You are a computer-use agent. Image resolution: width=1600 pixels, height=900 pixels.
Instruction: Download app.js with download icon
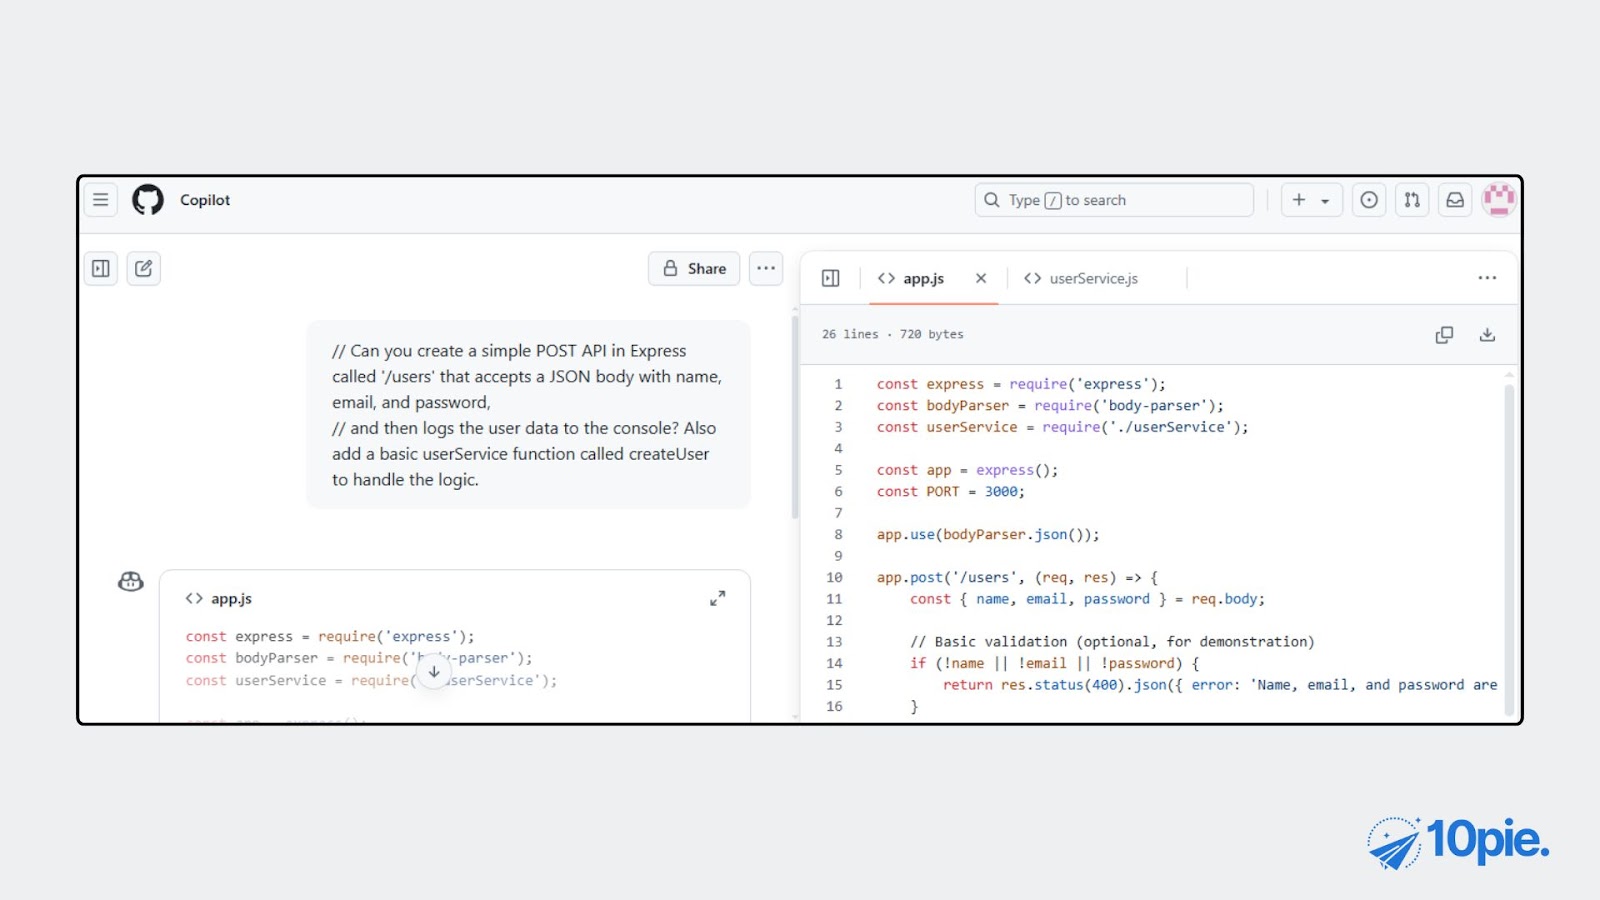(1487, 335)
